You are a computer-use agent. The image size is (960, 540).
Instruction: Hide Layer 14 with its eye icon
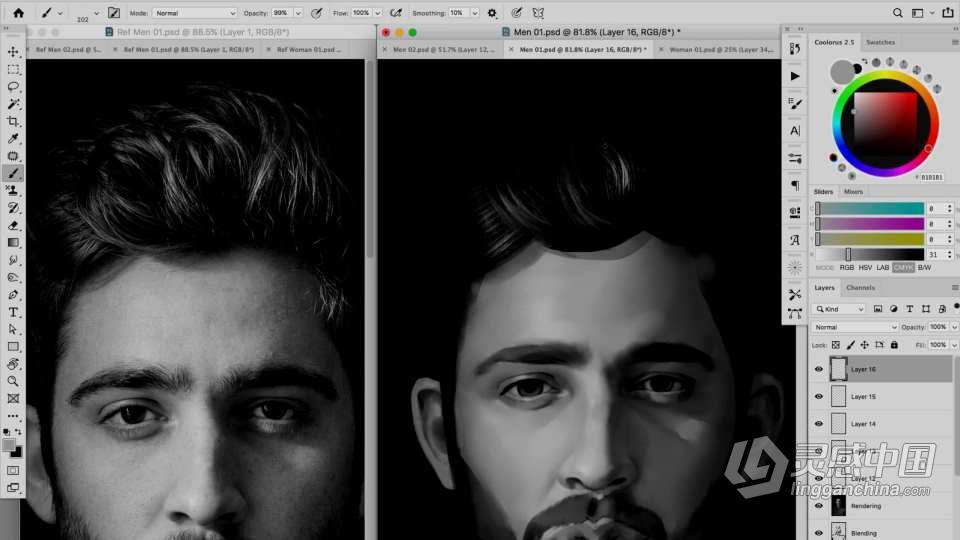[x=819, y=424]
